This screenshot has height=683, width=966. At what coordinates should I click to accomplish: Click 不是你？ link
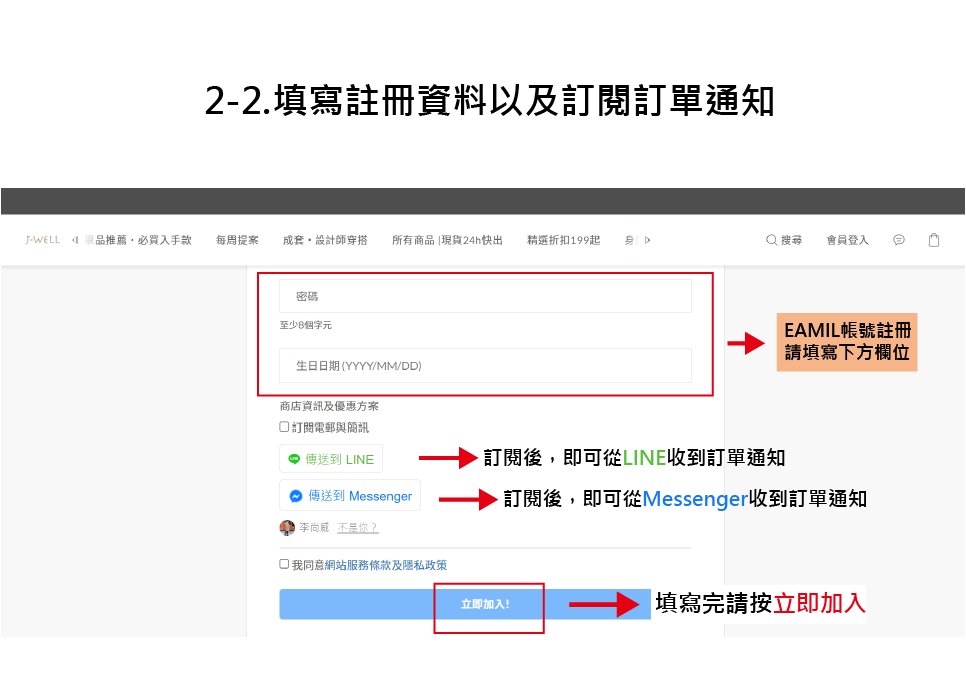coord(357,528)
